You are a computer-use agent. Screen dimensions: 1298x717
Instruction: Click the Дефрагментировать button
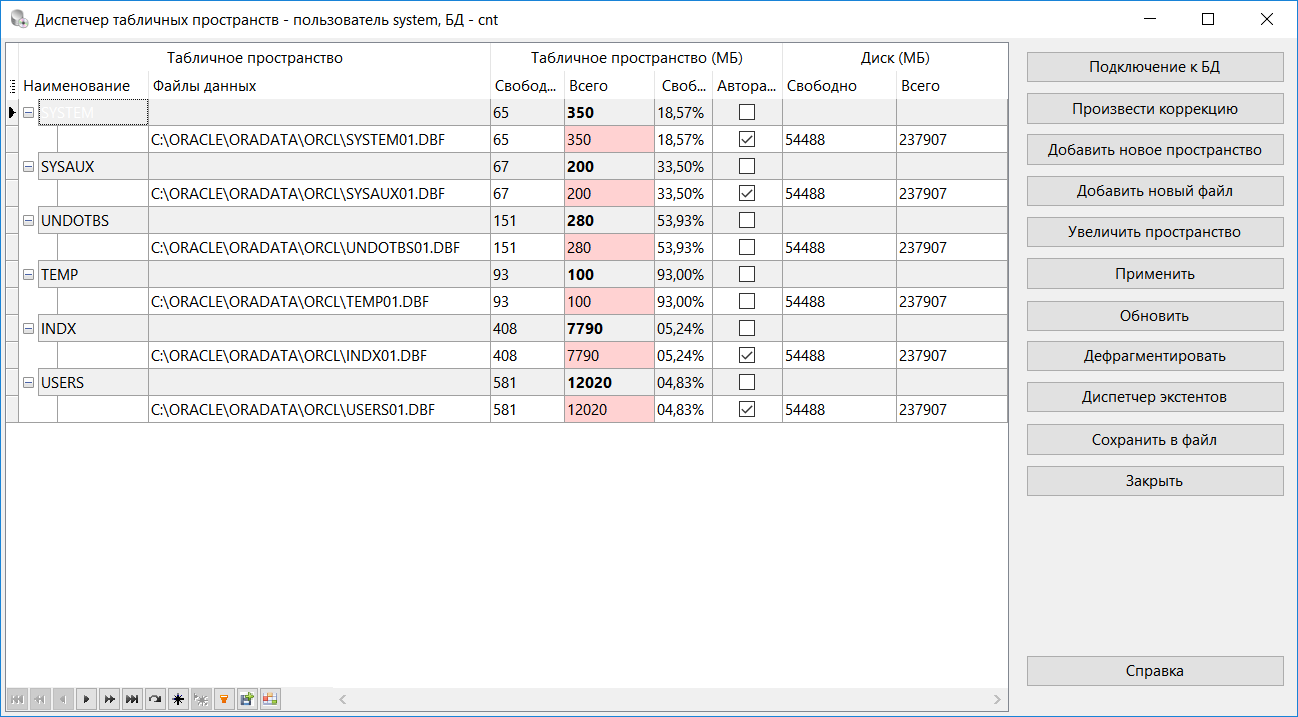[1155, 356]
